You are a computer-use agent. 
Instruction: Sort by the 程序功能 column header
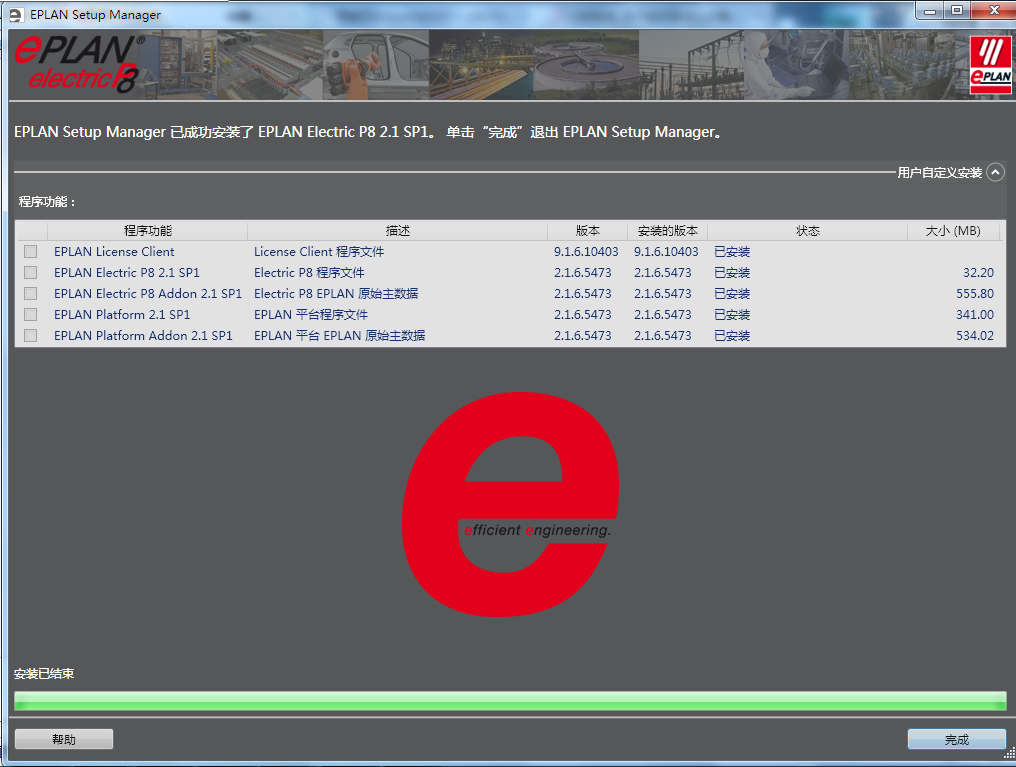point(147,231)
